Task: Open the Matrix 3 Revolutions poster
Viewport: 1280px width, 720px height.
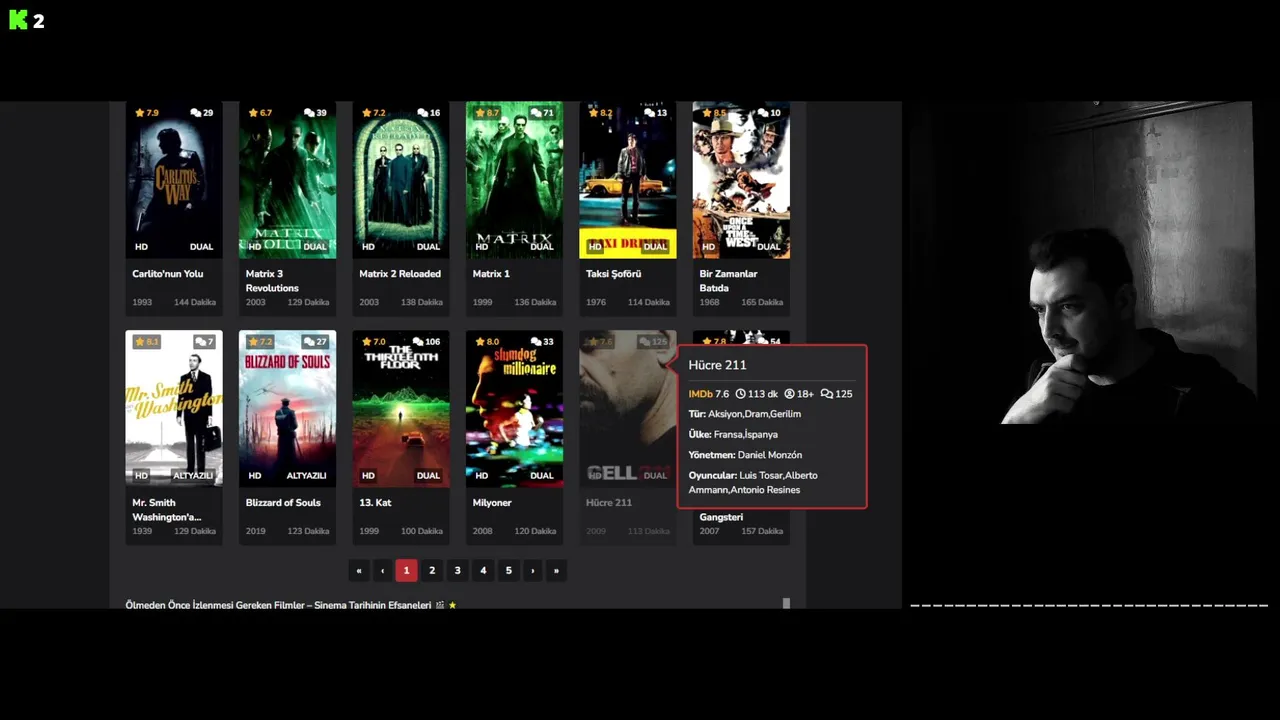Action: pos(287,180)
